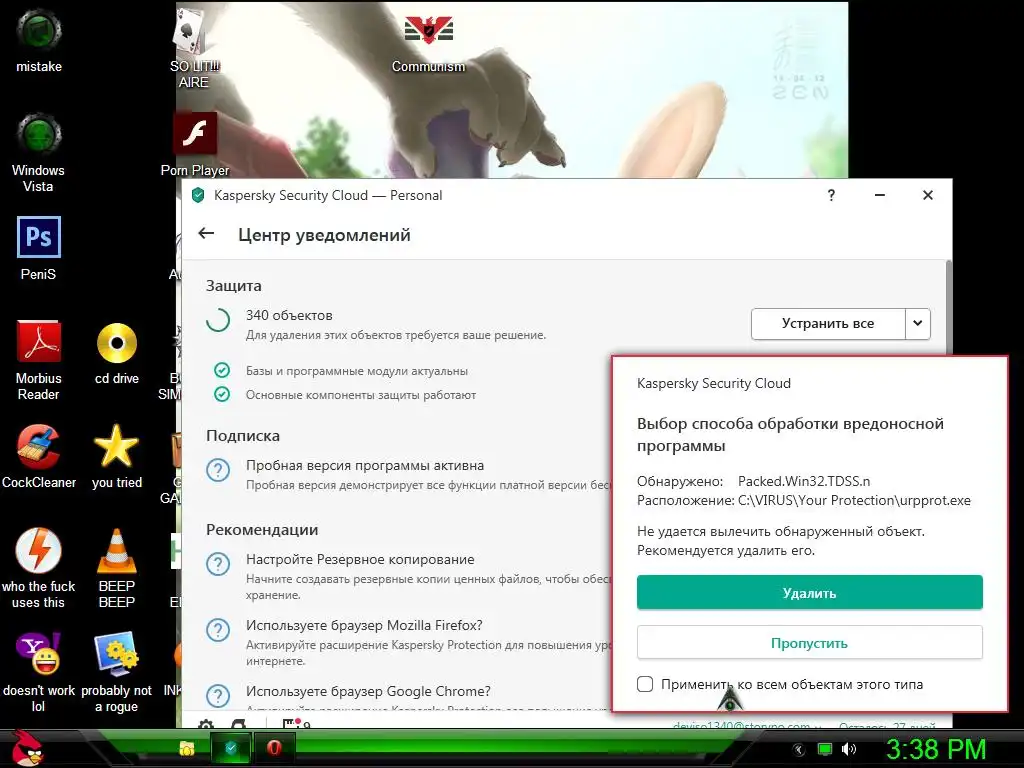Viewport: 1024px width, 768px height.
Task: Click 'Пробная версия программы активна' text
Action: click(365, 465)
